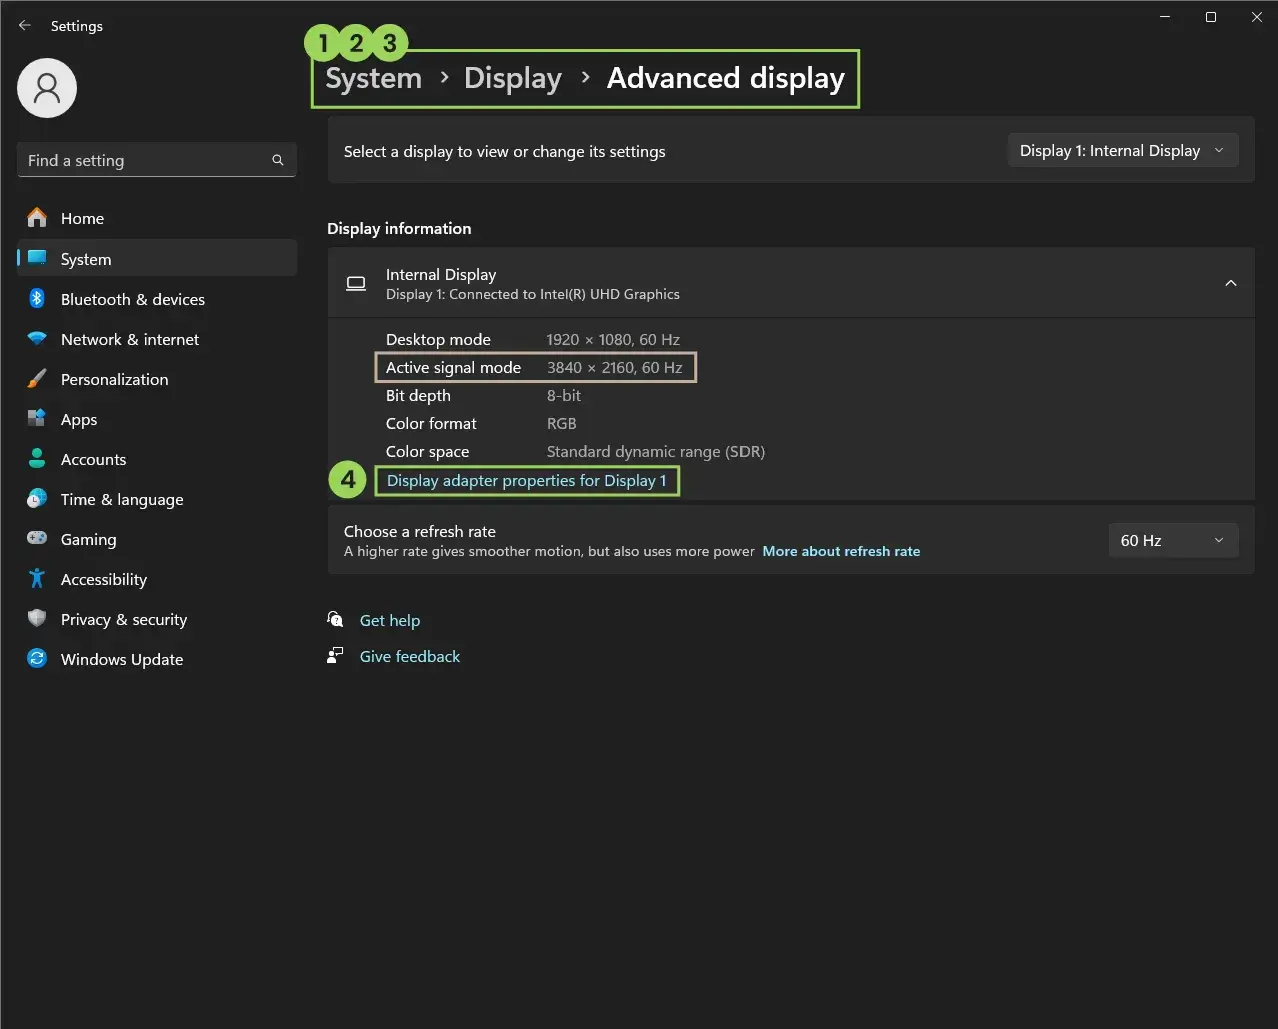Image resolution: width=1278 pixels, height=1029 pixels.
Task: Click the Gaming controller icon
Action: pyautogui.click(x=37, y=538)
